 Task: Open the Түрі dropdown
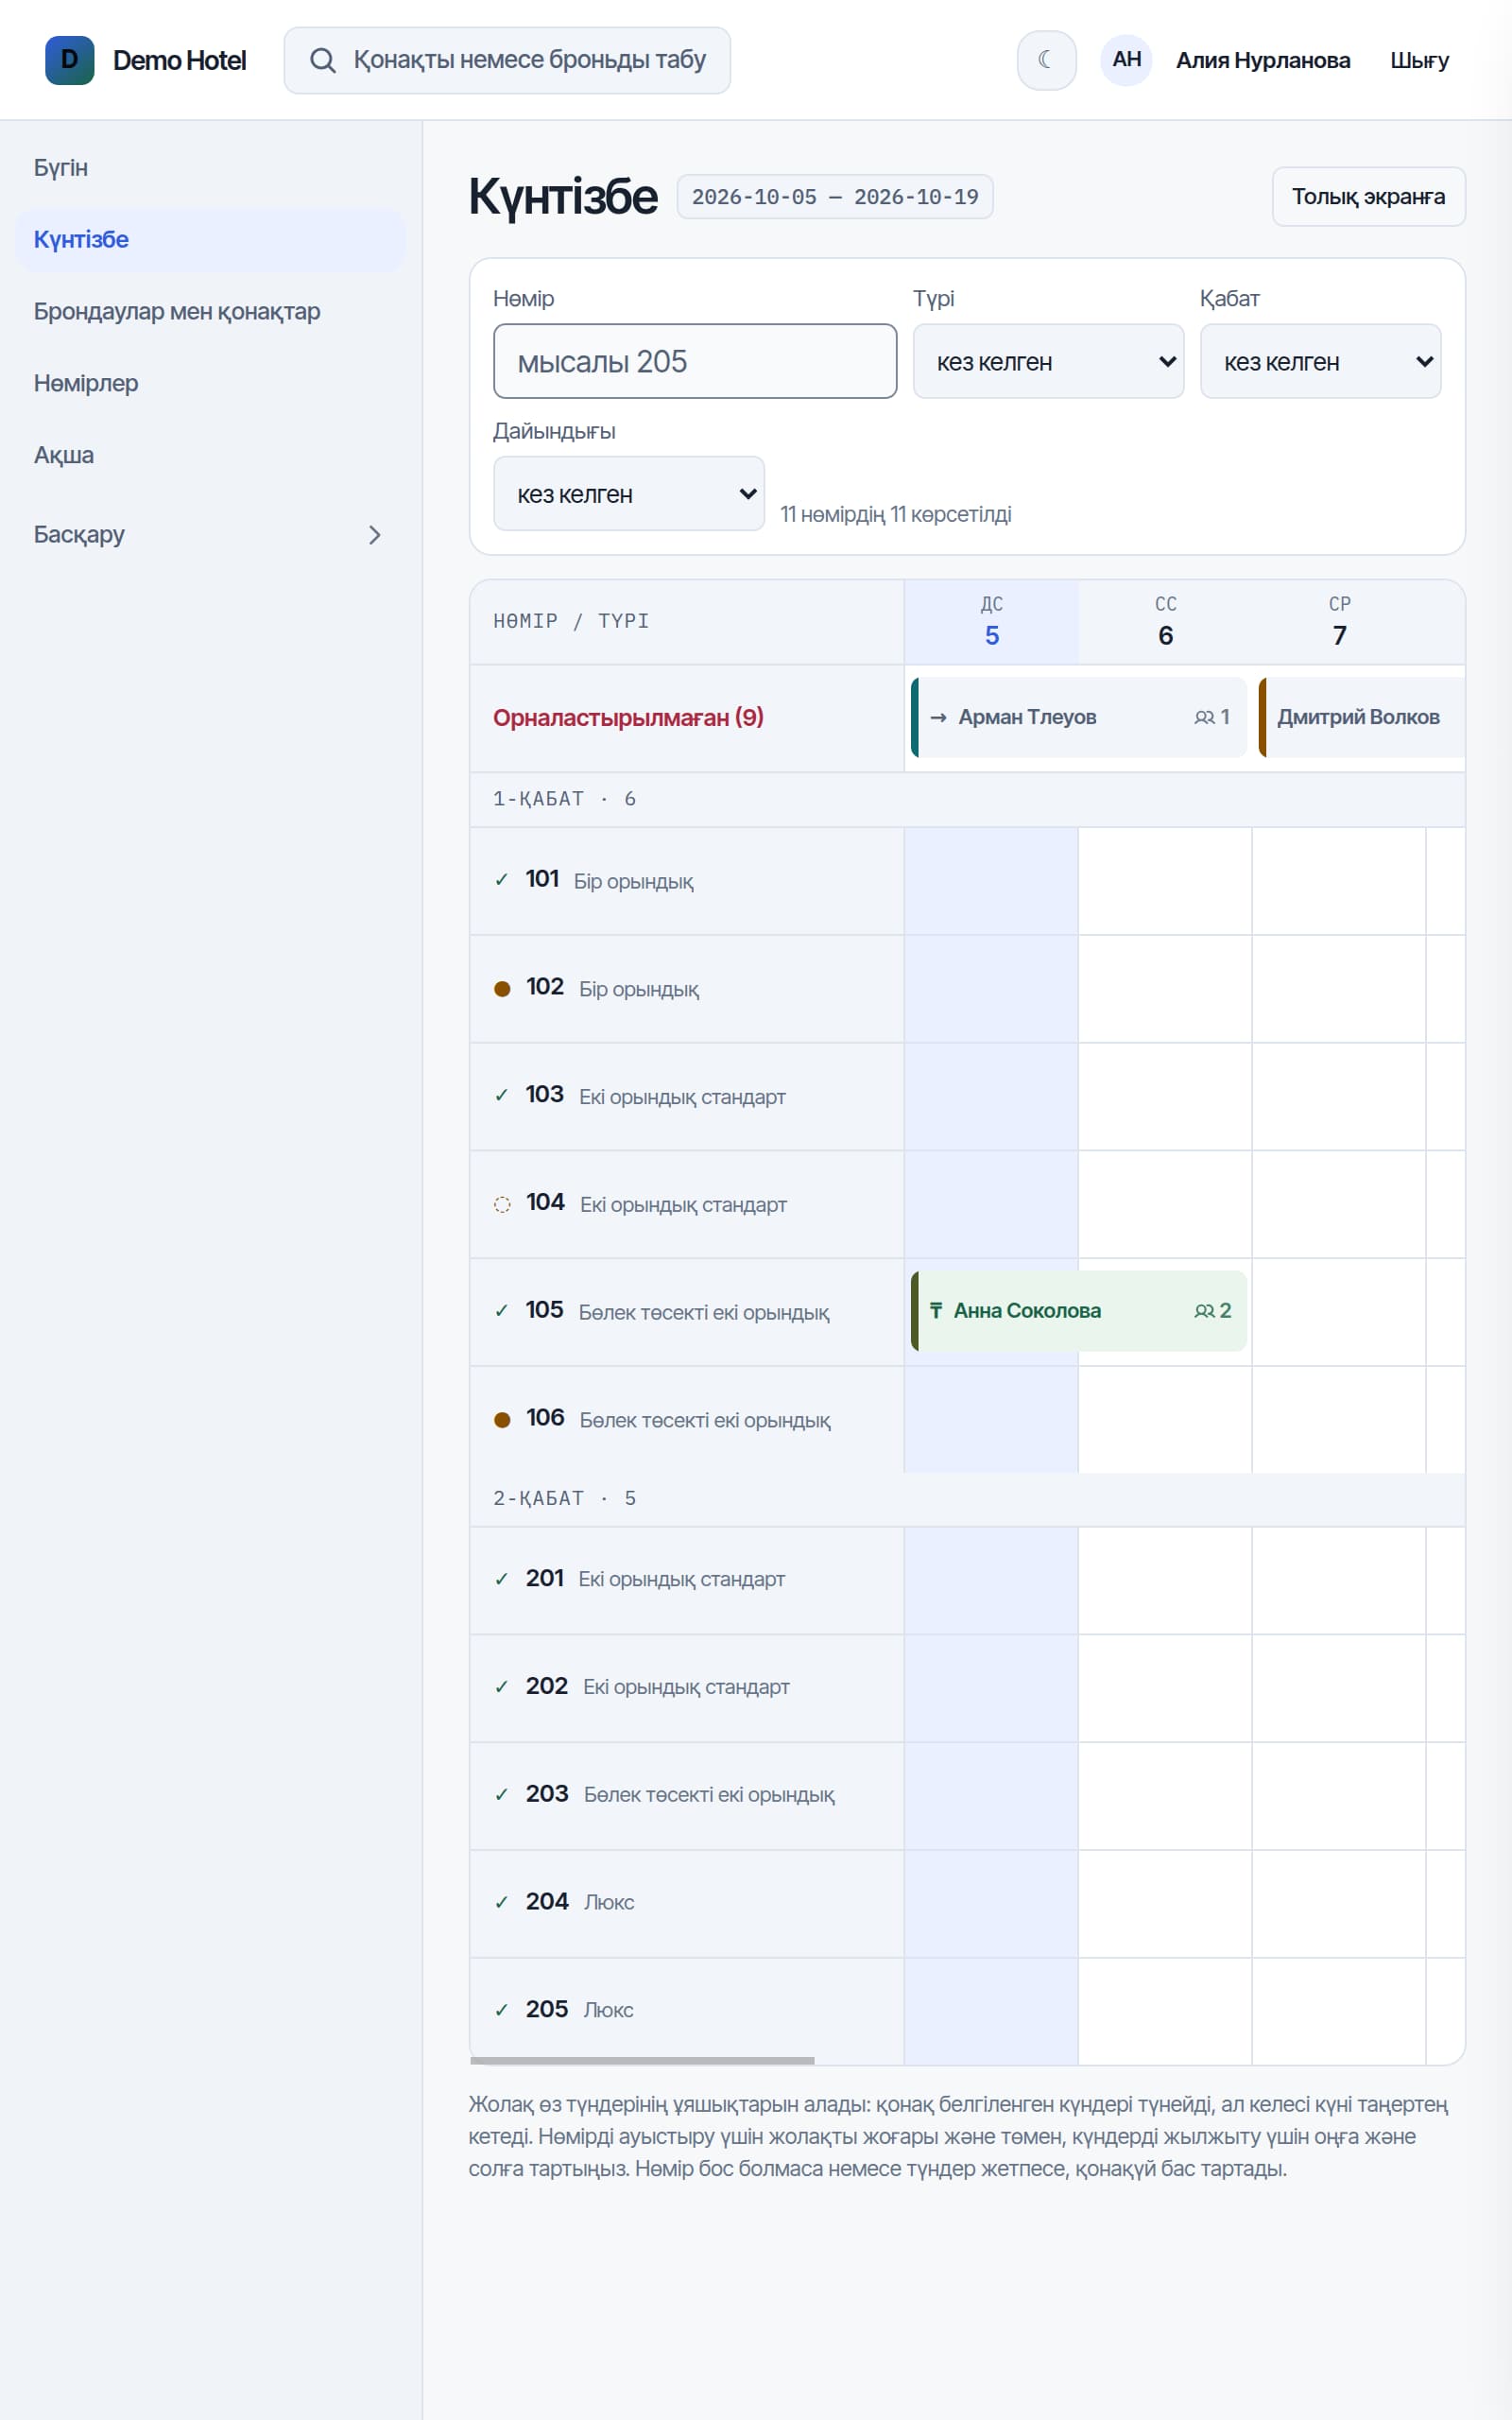[1048, 361]
